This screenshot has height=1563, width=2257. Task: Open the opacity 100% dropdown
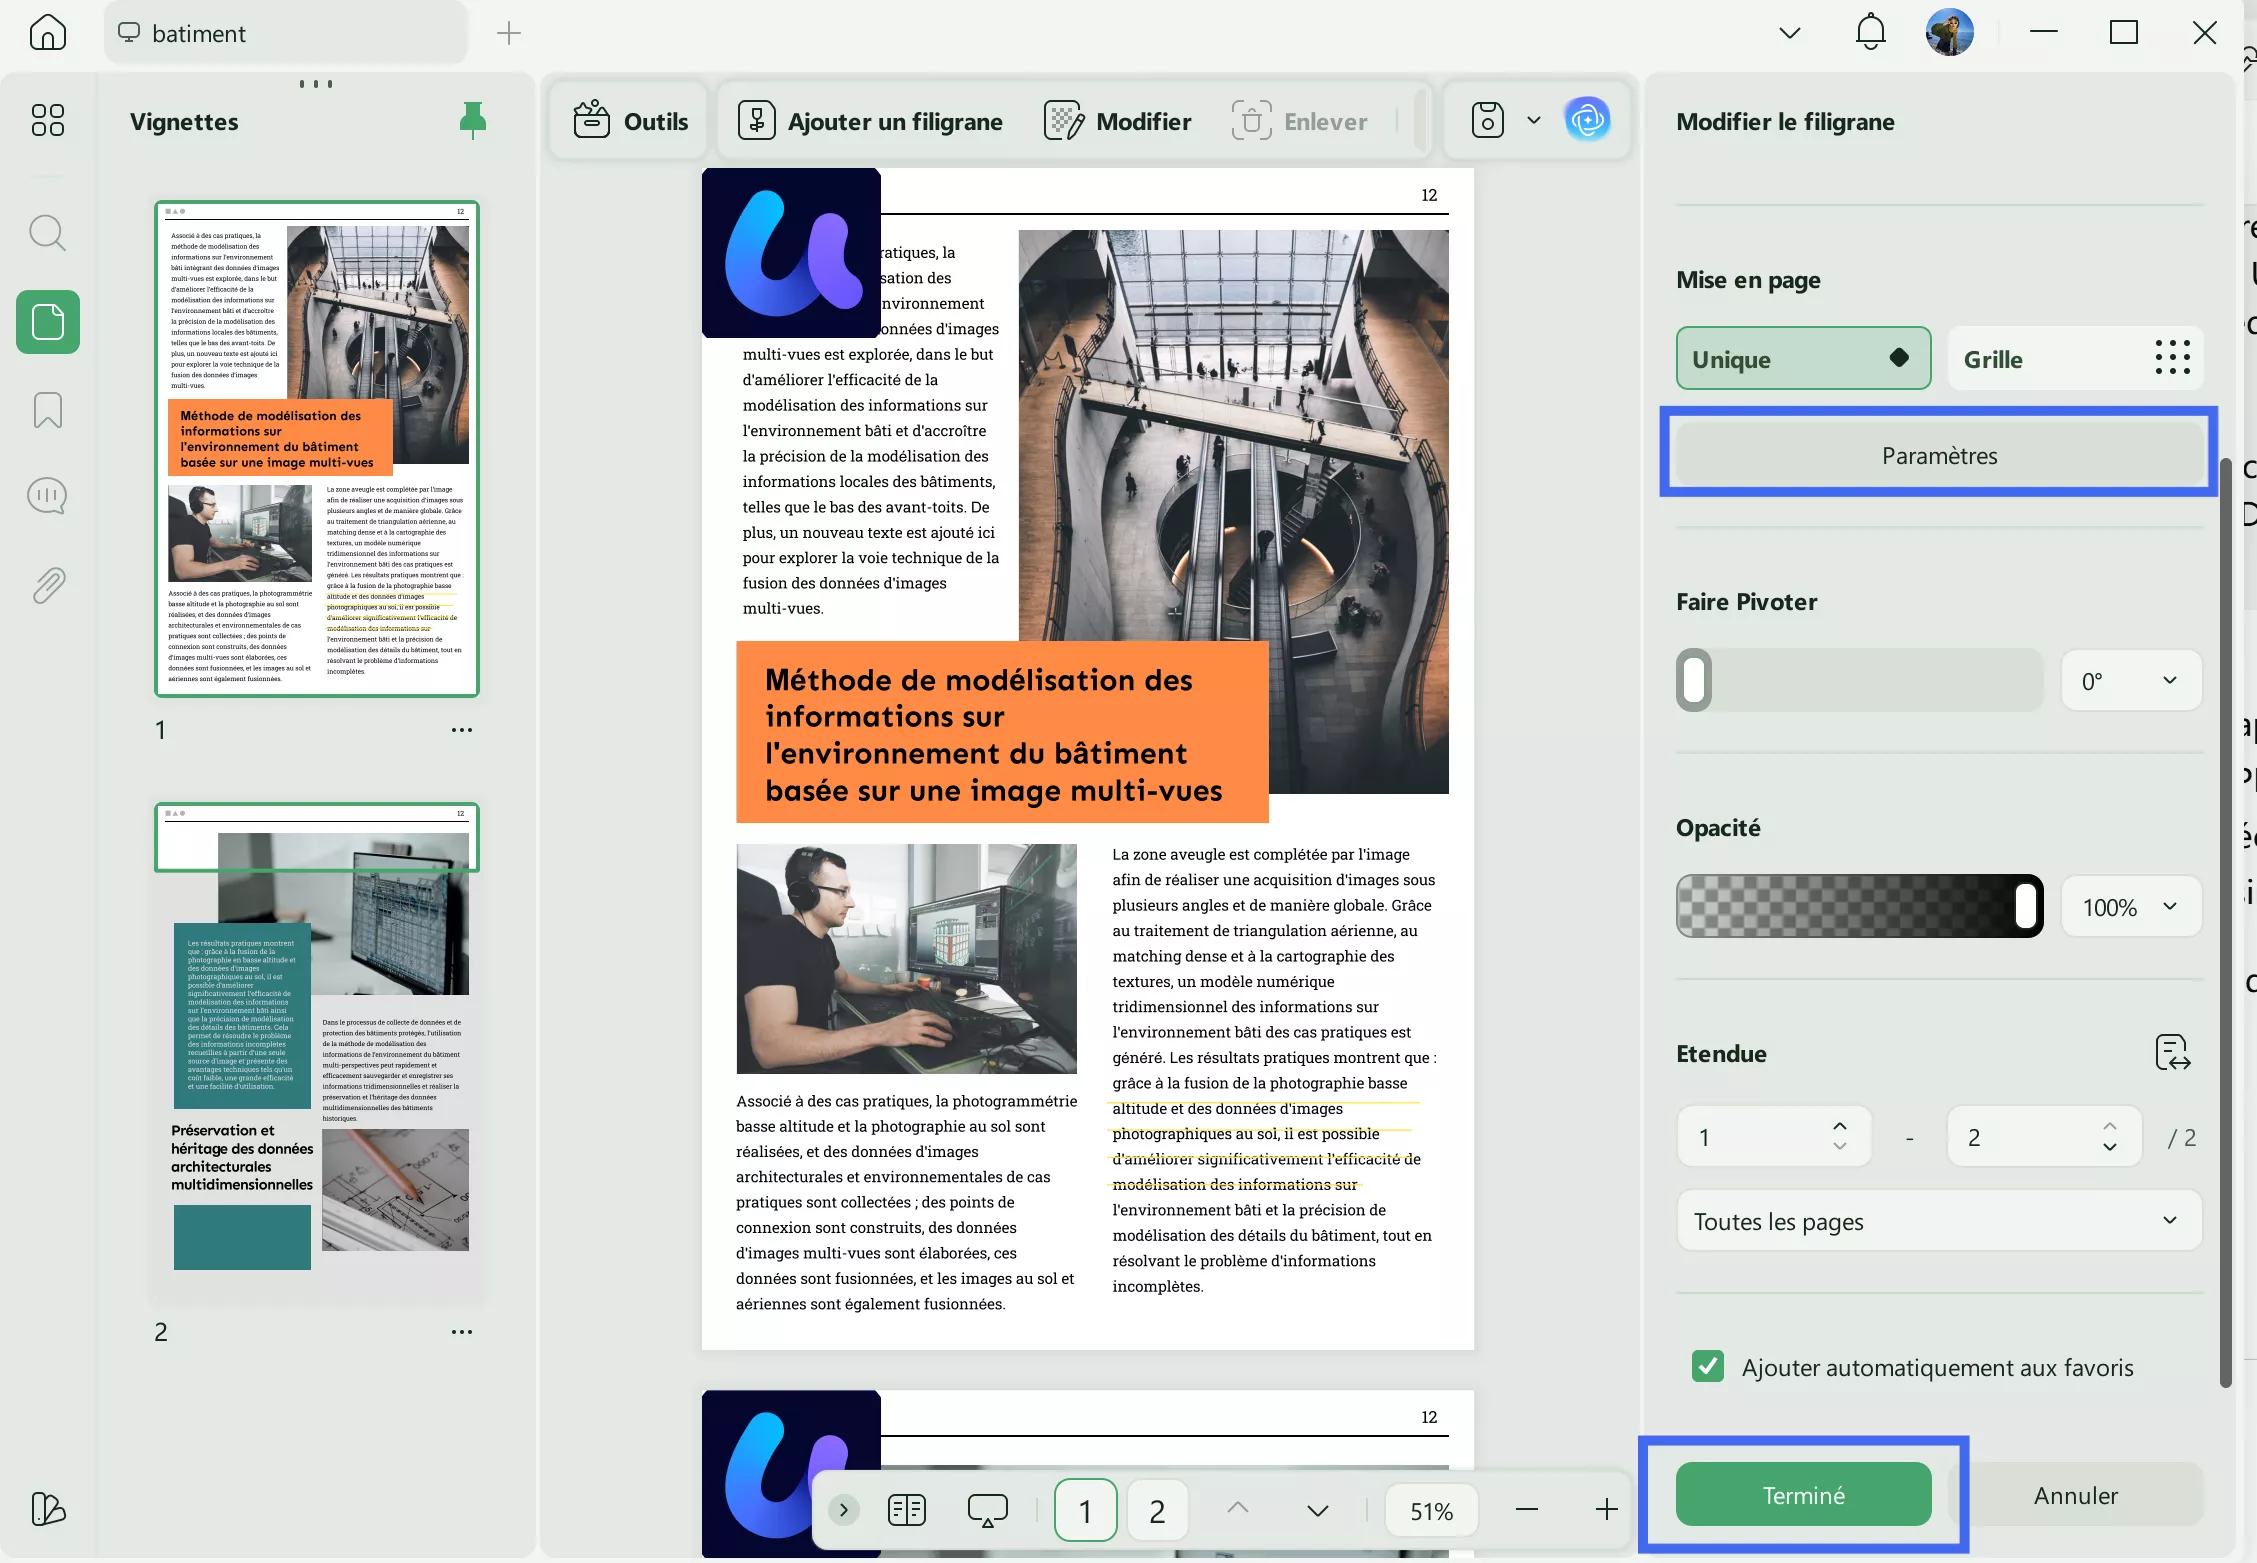2131,907
